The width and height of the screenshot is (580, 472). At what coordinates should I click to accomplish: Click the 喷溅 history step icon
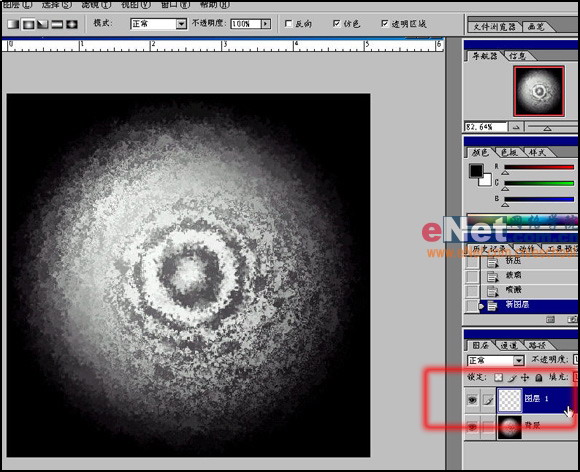click(492, 291)
